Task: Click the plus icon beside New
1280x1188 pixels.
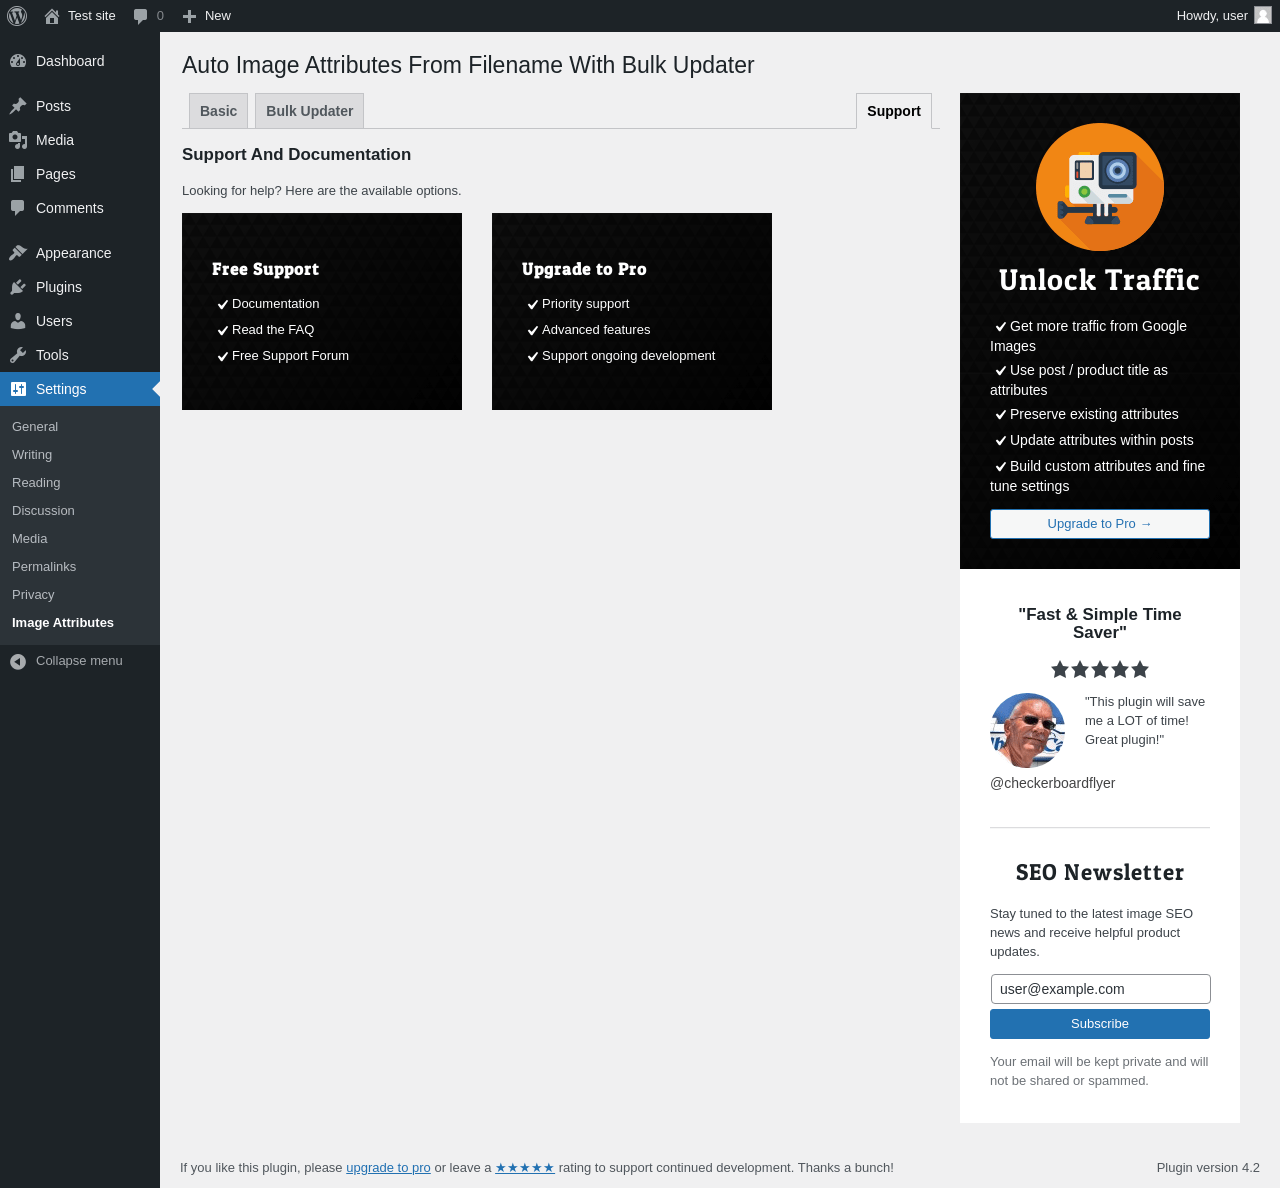Action: click(x=189, y=16)
